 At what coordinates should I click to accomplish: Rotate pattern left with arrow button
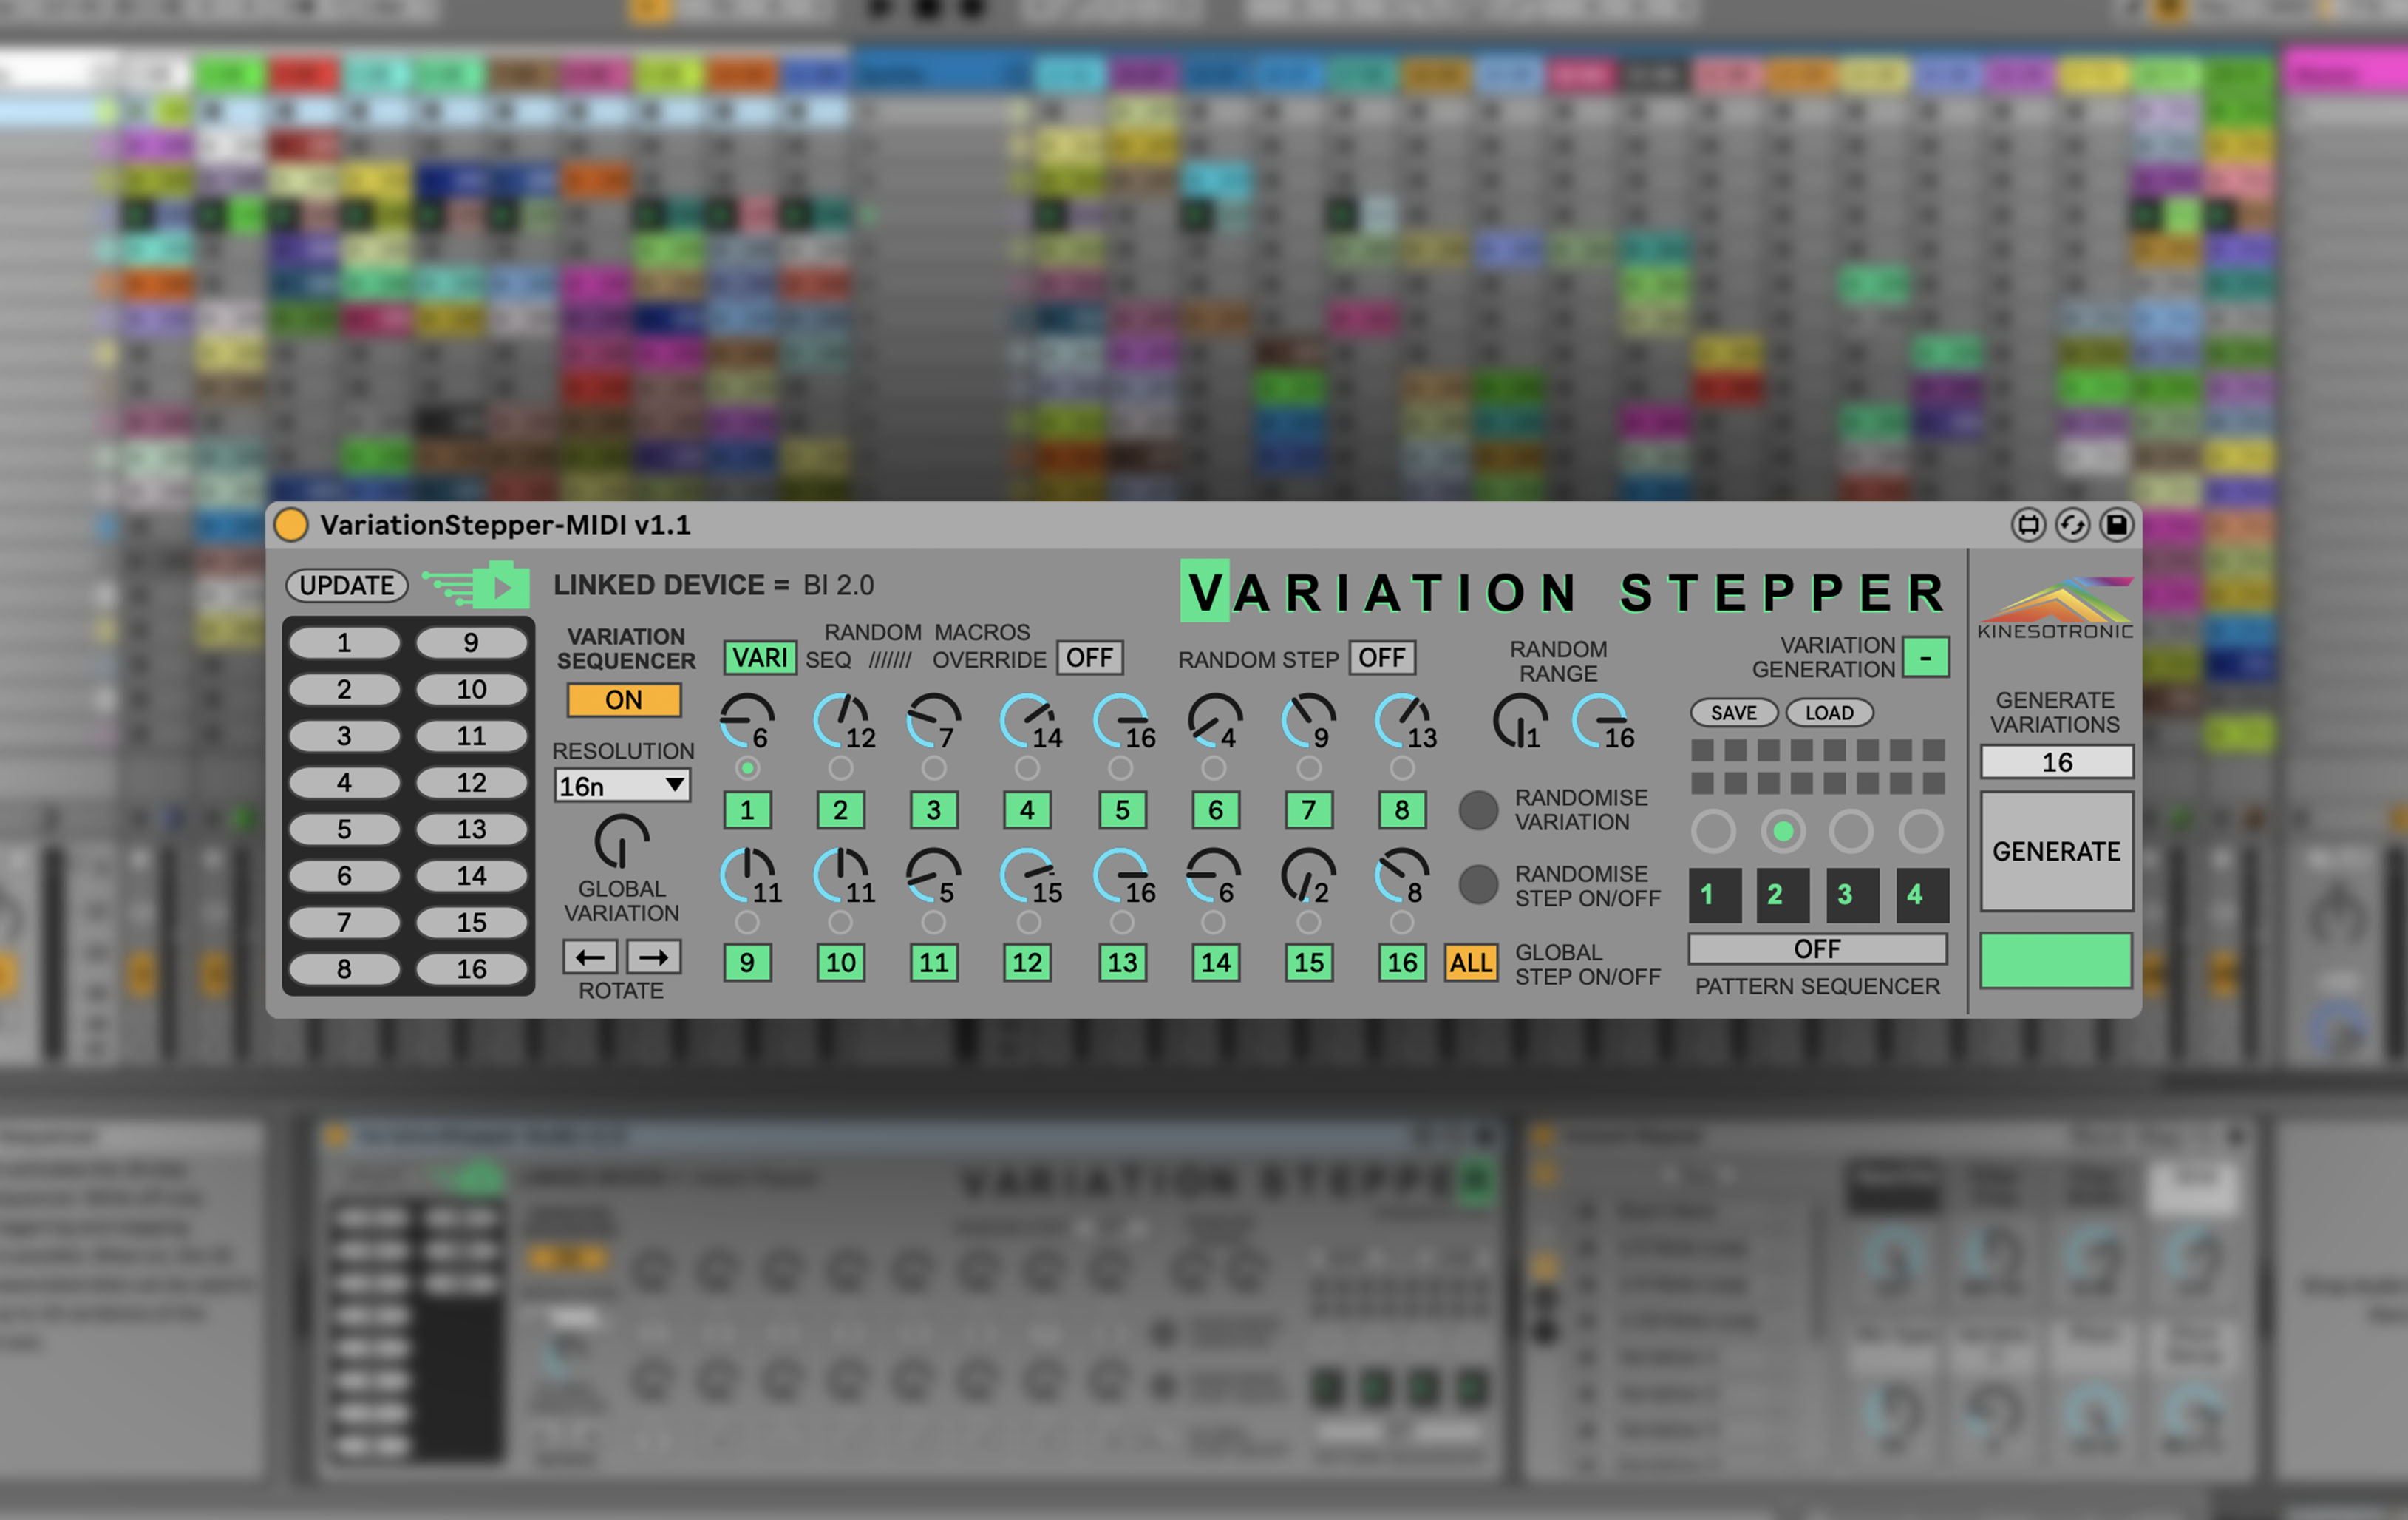coord(590,957)
